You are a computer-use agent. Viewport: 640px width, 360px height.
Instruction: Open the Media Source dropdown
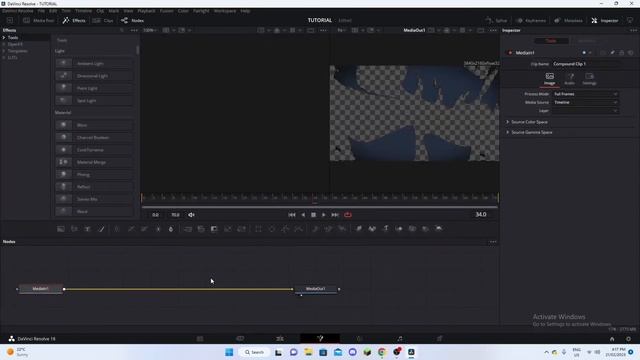click(x=585, y=102)
